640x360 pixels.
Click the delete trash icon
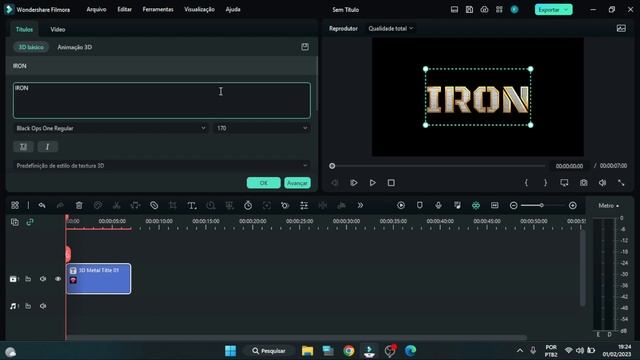coord(79,205)
